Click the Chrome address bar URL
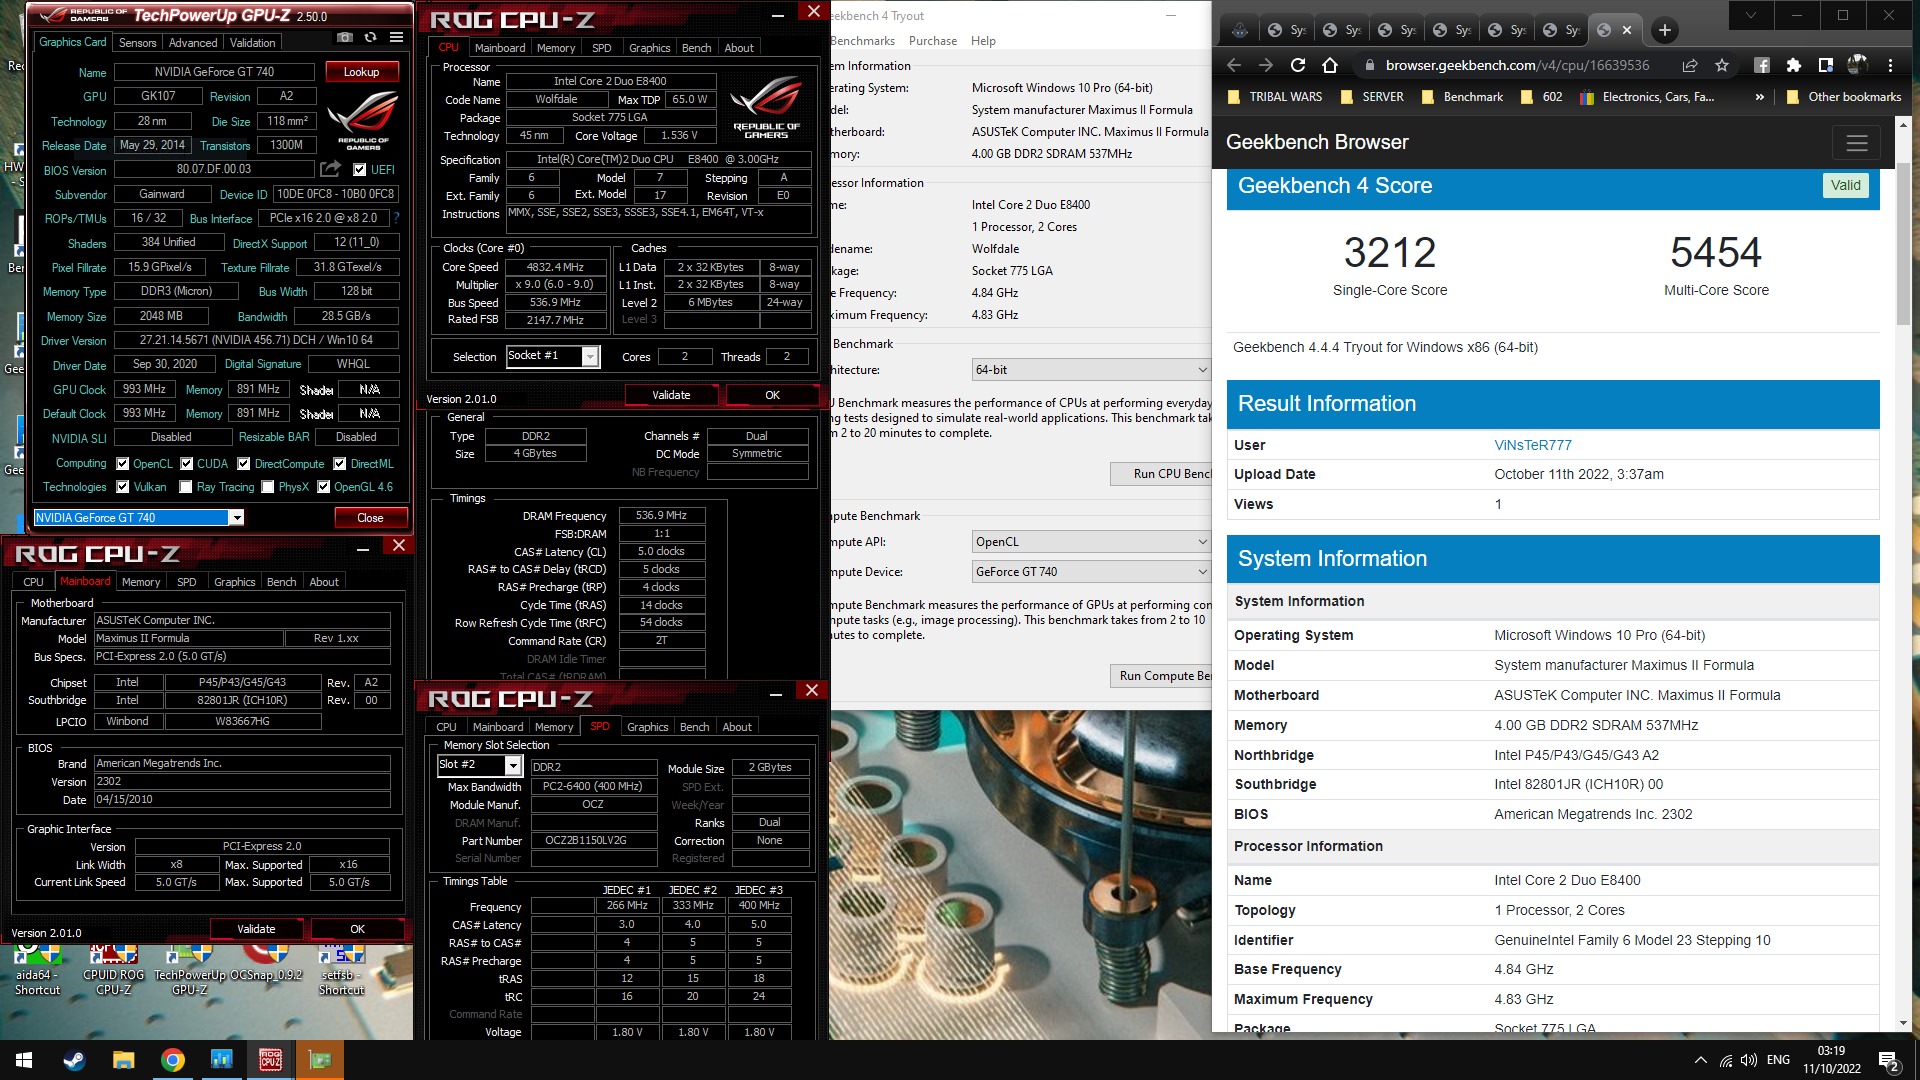 click(x=1517, y=65)
